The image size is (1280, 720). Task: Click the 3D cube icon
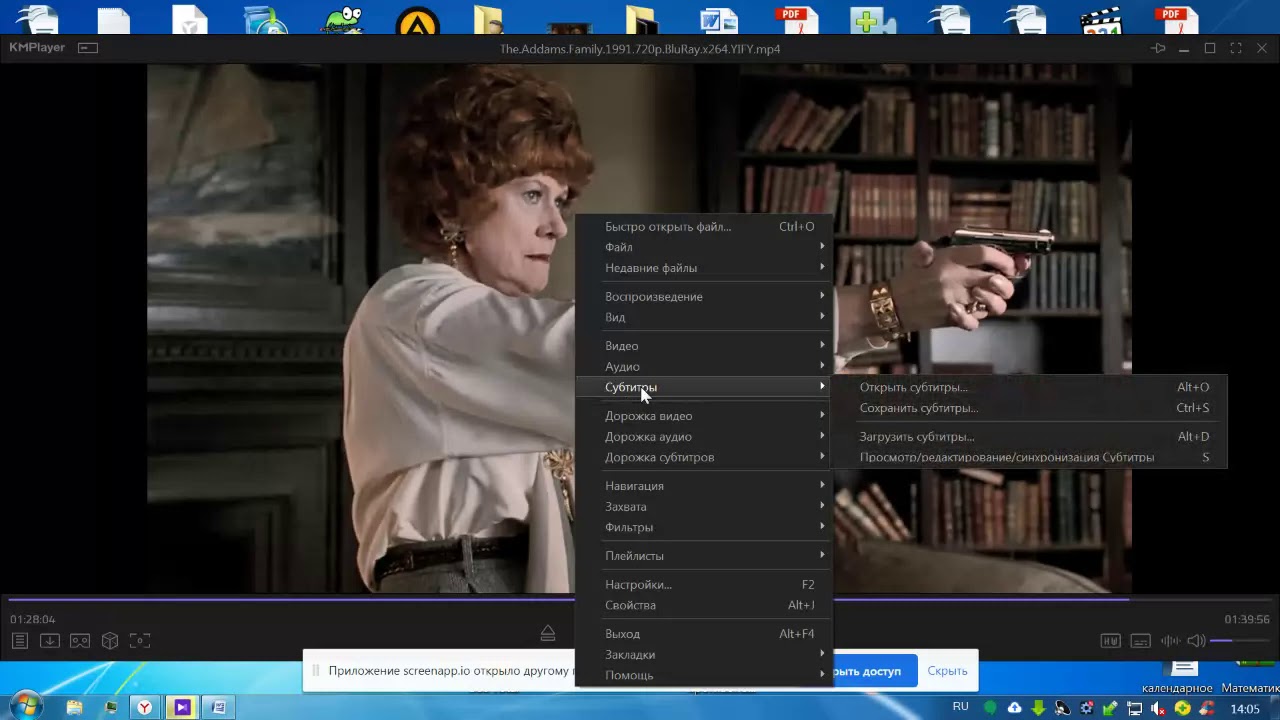click(x=110, y=641)
